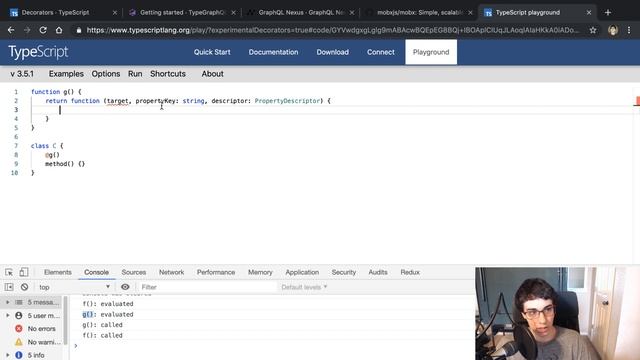This screenshot has width=640, height=360.
Task: Open the Sources DevTools panel
Action: pos(133,272)
